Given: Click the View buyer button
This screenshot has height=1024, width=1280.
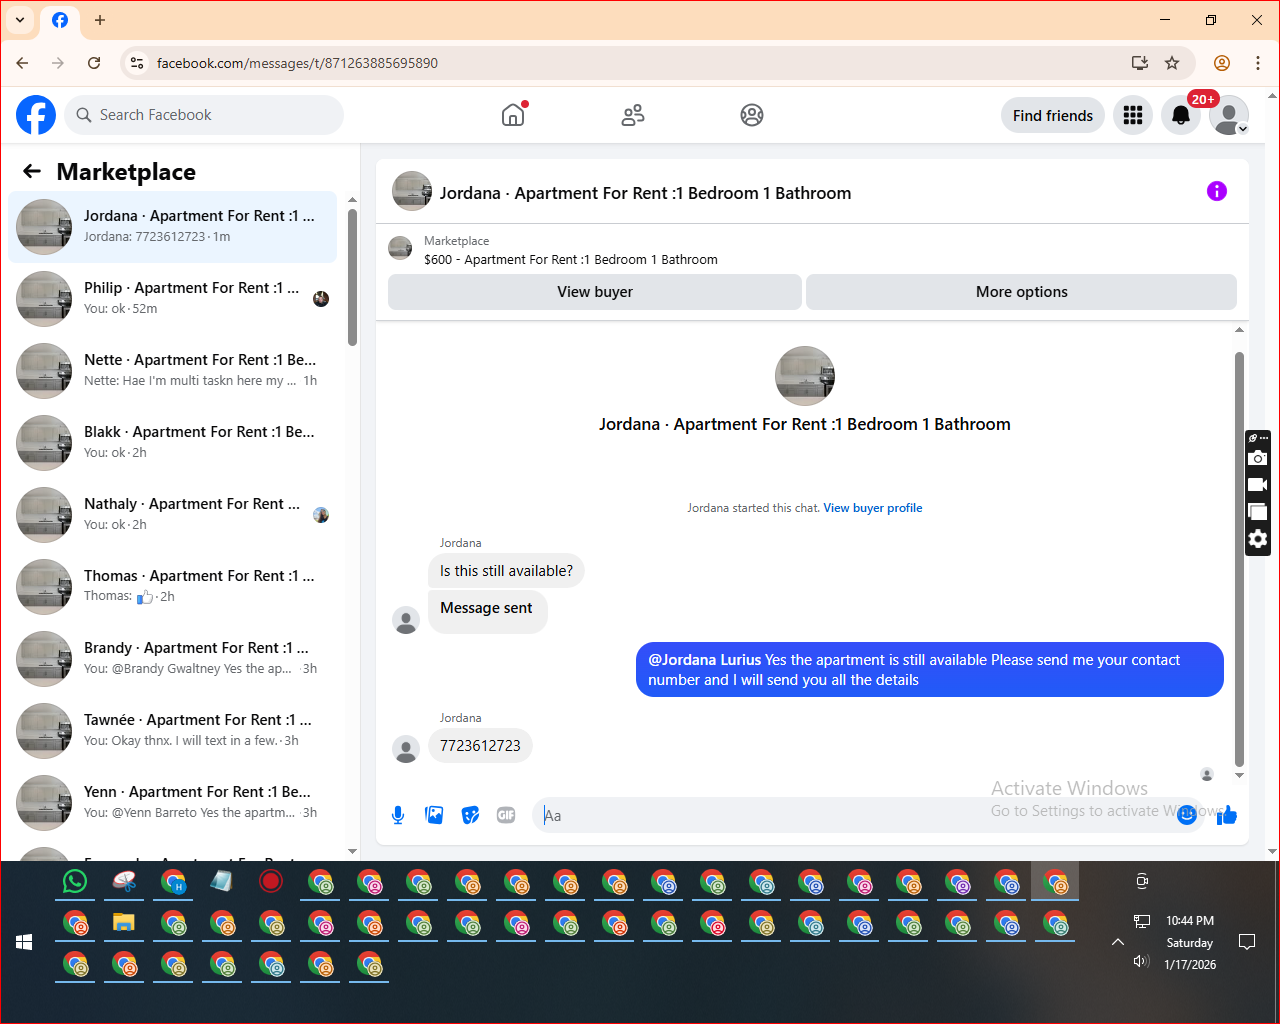Looking at the screenshot, I should coord(595,292).
